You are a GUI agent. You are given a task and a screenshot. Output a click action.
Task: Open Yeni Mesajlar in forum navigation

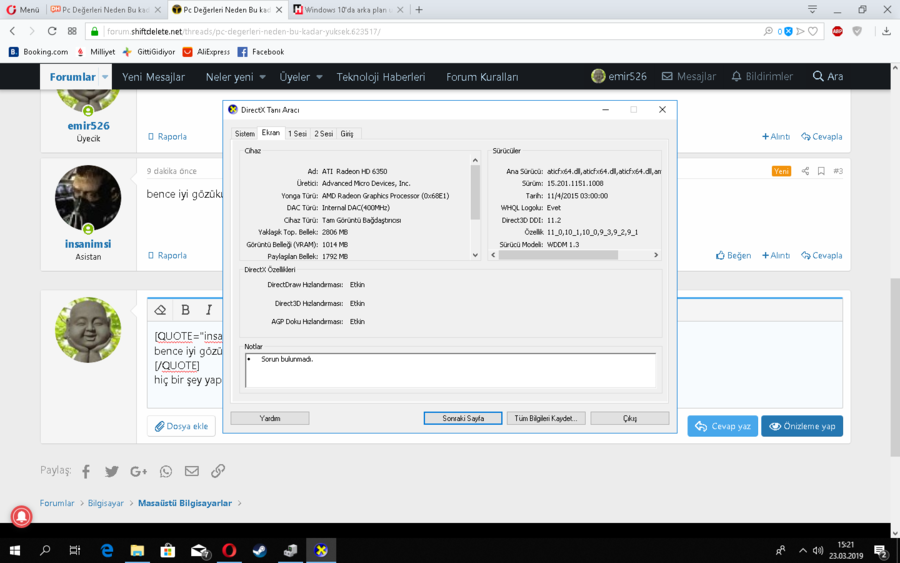(153, 77)
